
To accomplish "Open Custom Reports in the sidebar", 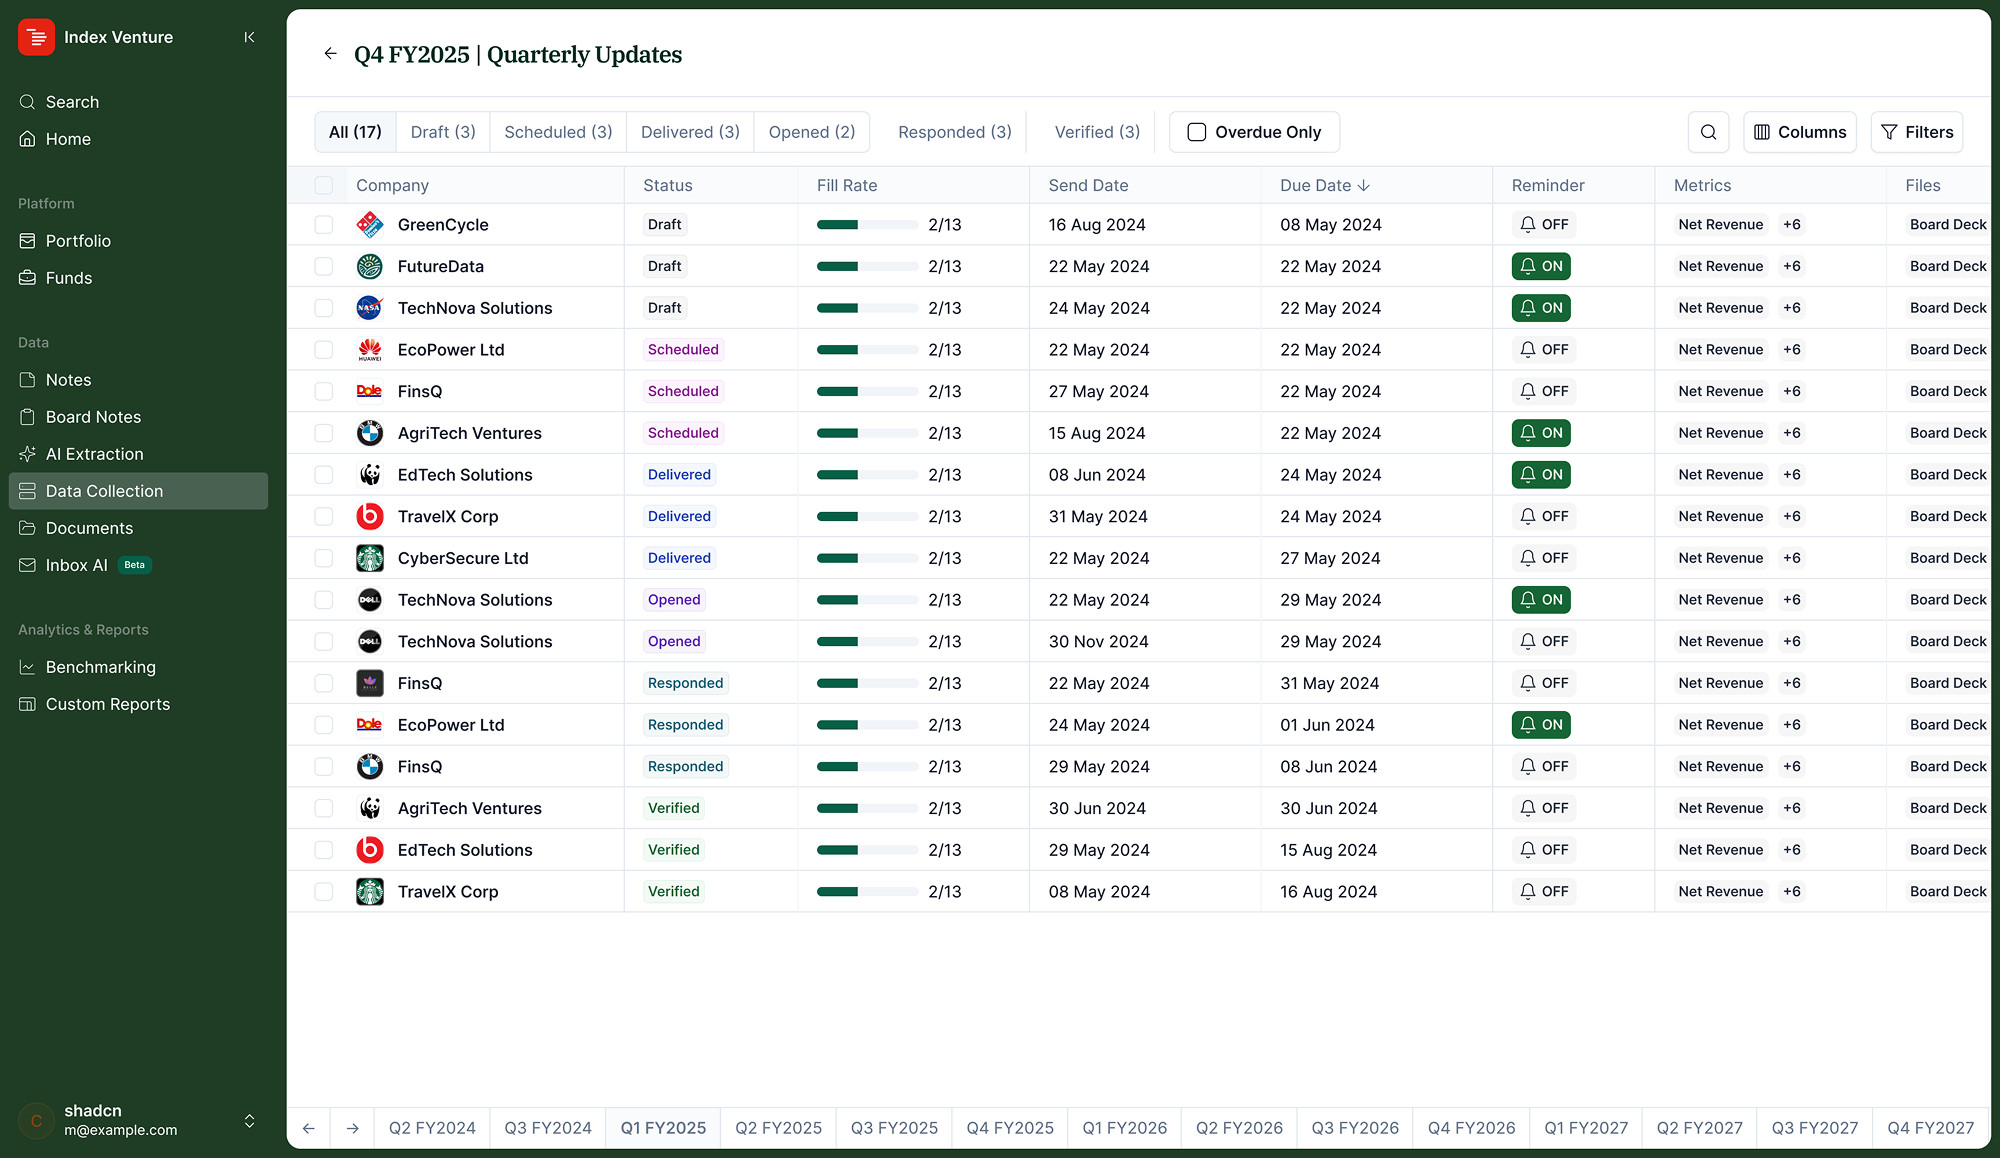I will (x=138, y=704).
